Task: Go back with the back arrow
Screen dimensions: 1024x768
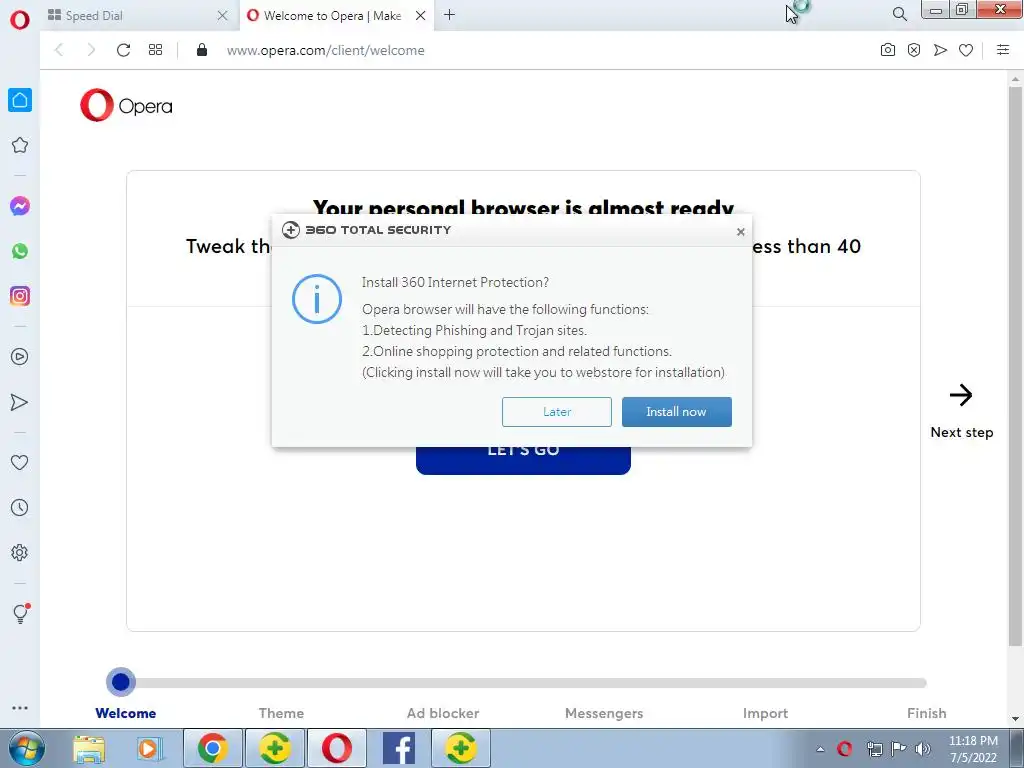Action: pos(59,50)
